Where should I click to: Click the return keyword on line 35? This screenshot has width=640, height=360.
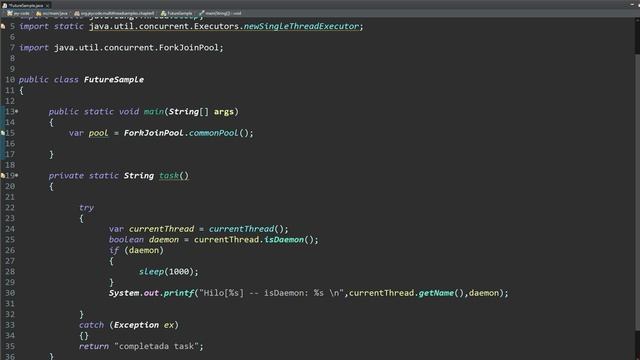coord(94,346)
